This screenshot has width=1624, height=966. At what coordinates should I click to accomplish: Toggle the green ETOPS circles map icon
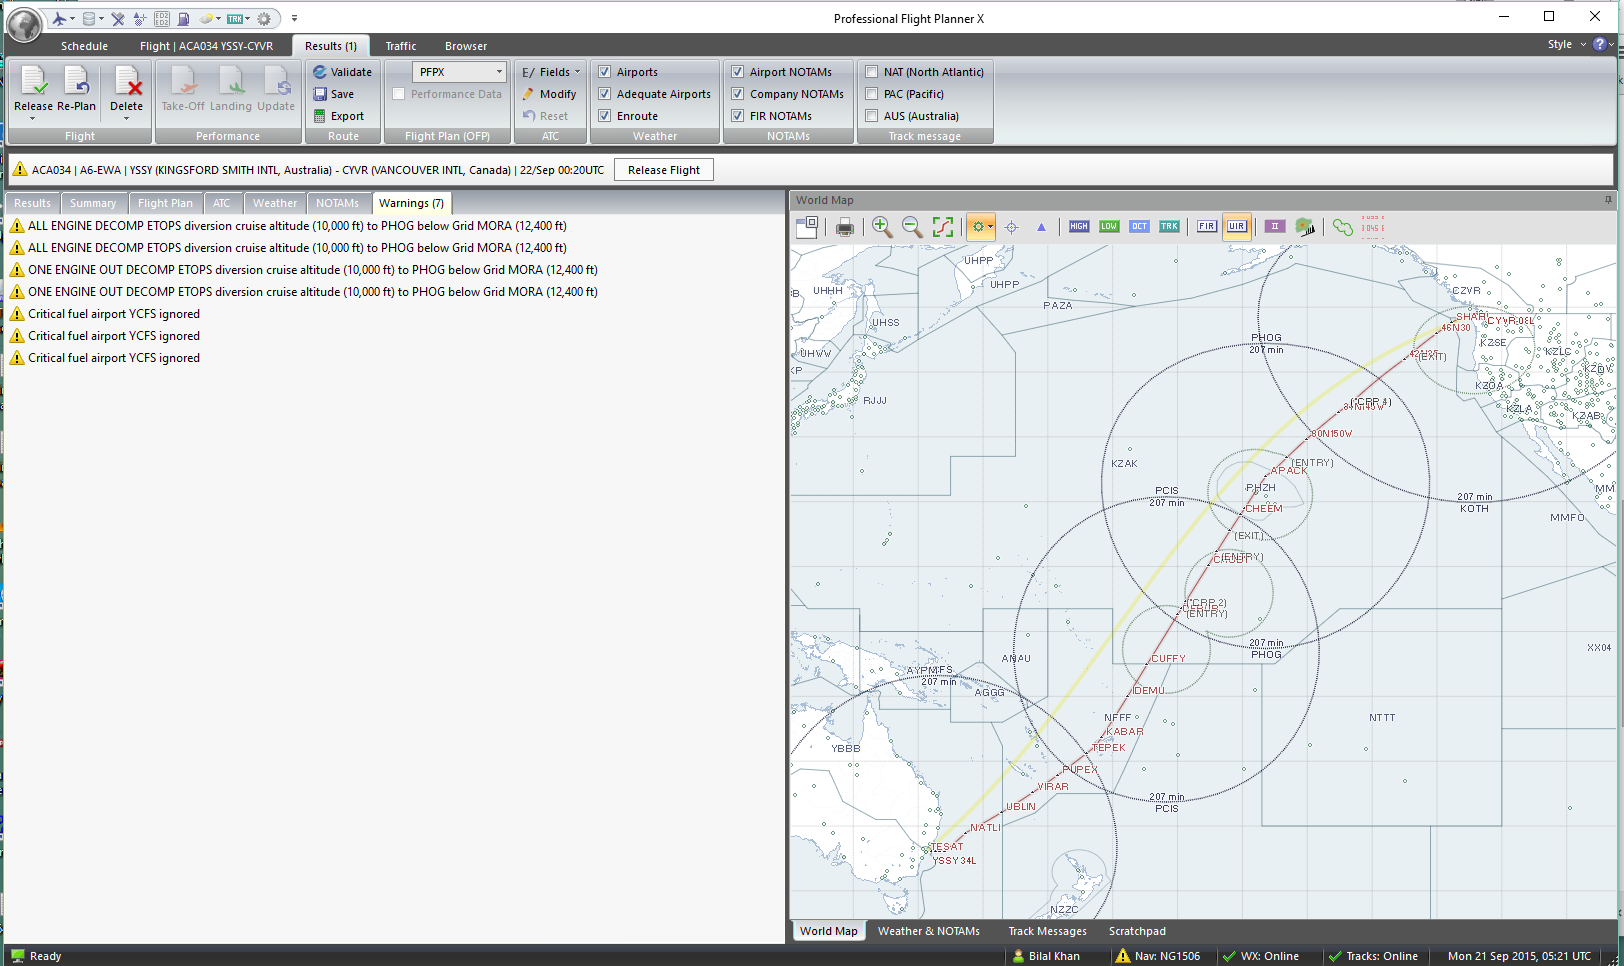[x=1342, y=227]
